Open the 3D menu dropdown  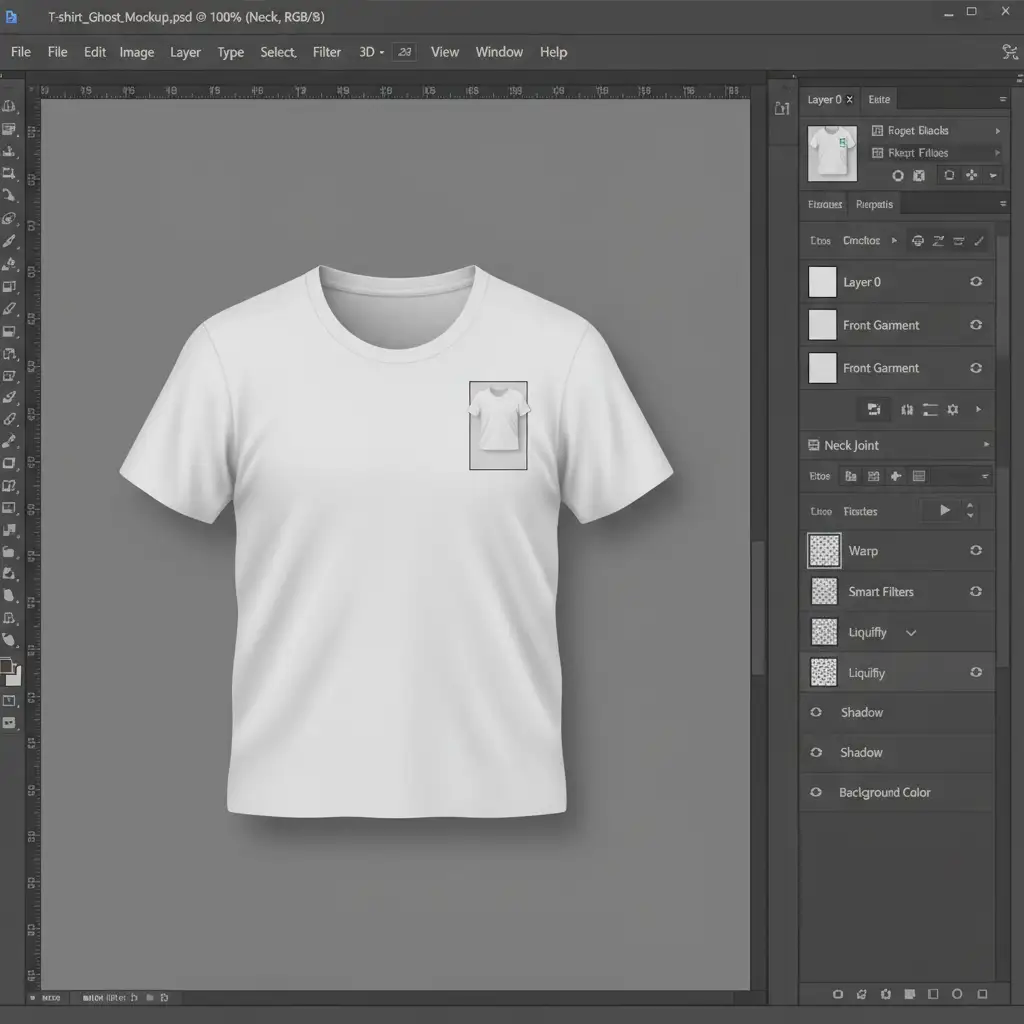(x=371, y=52)
